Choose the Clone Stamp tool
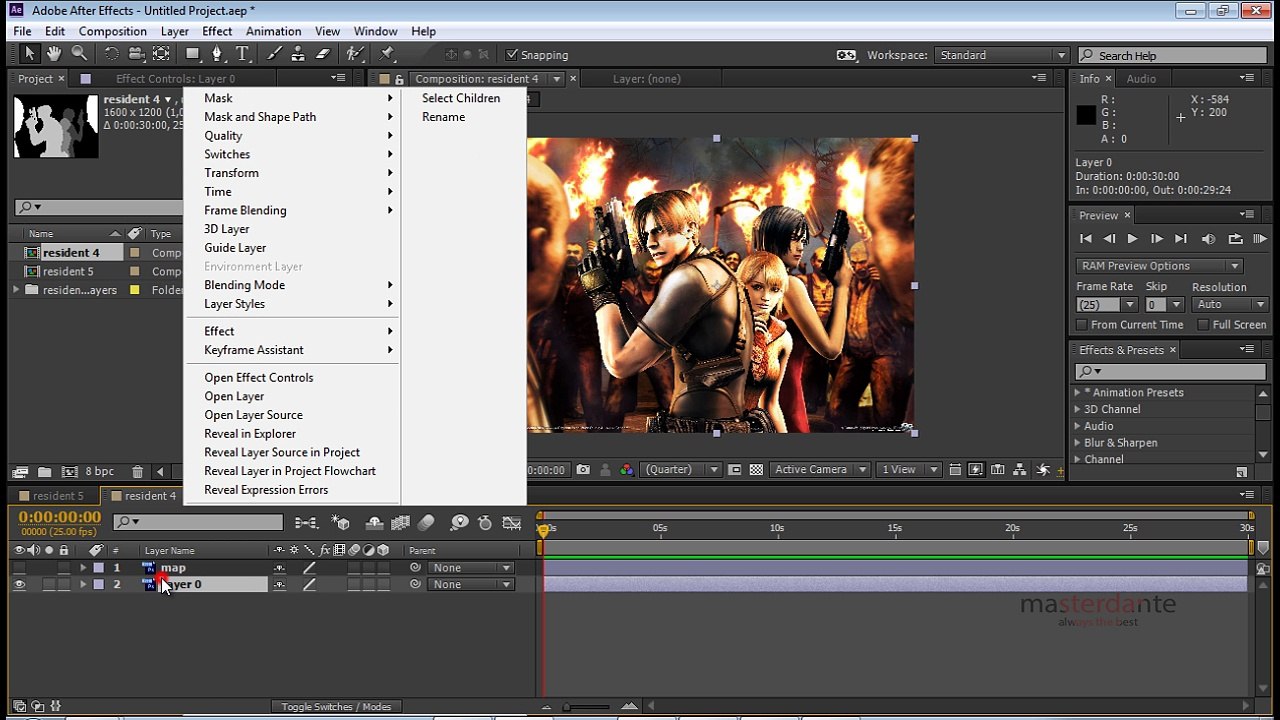 point(298,54)
